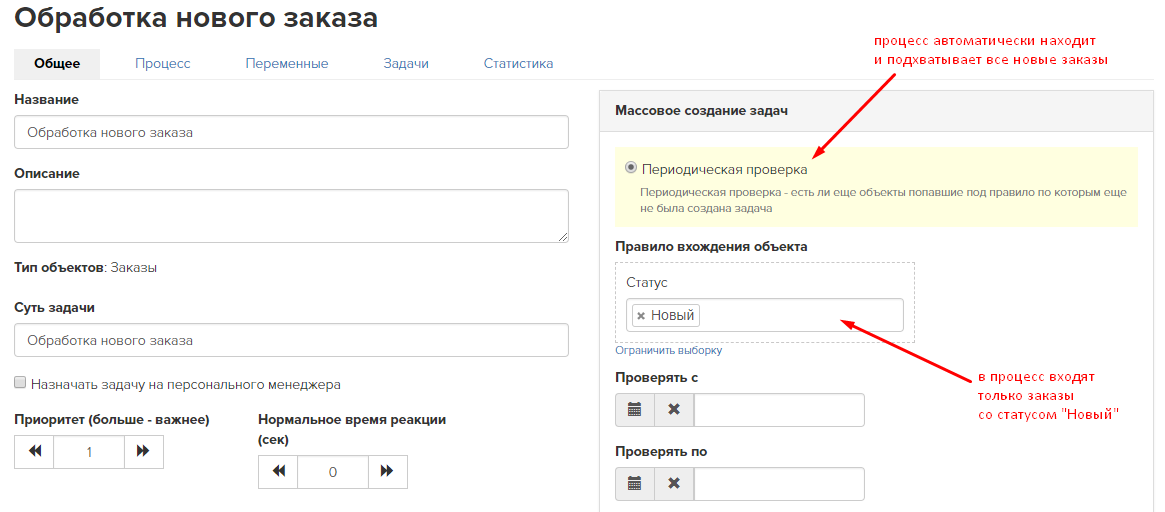Select the Периодическая проверка radio option

(x=632, y=168)
